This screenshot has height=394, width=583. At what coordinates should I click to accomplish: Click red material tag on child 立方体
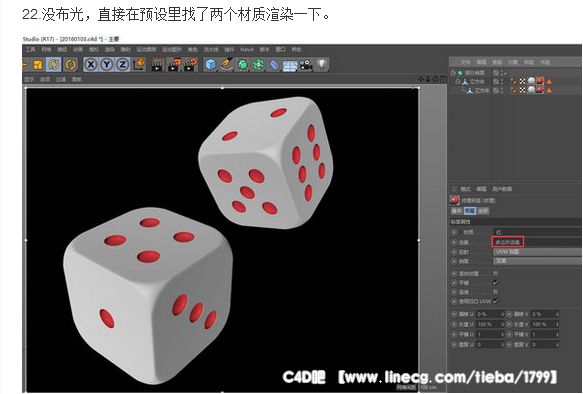coord(540,90)
